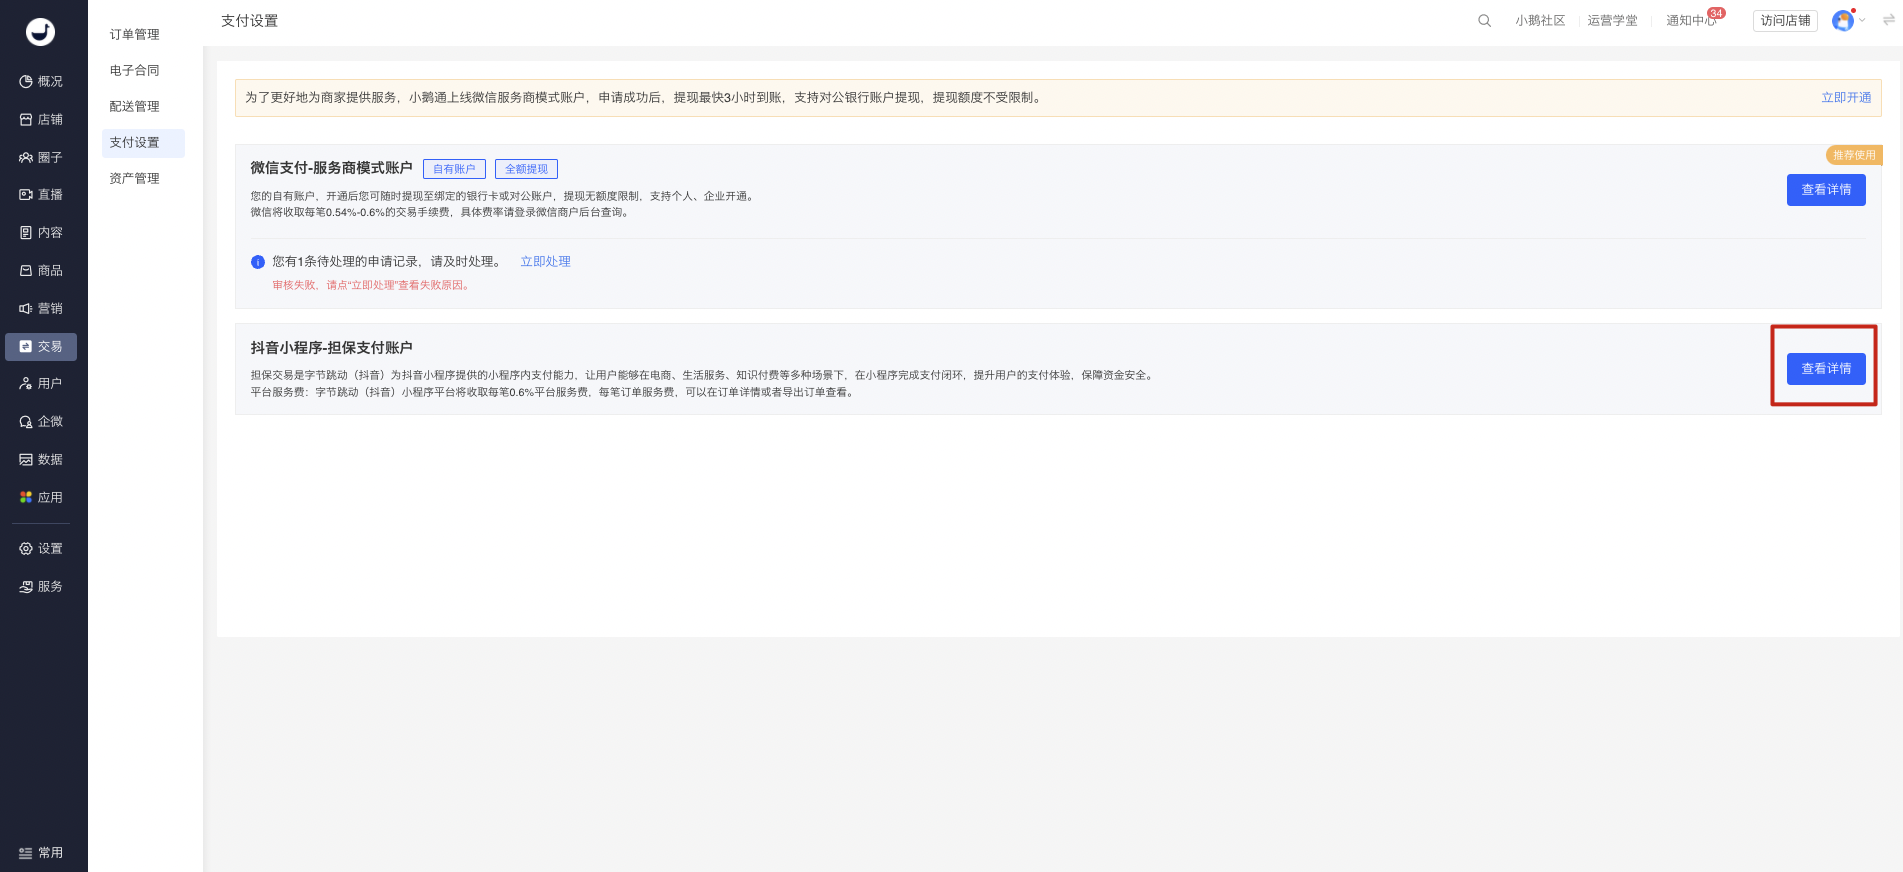Go to 订单管理 submenu
Screen dimensions: 1903x872
tap(135, 35)
